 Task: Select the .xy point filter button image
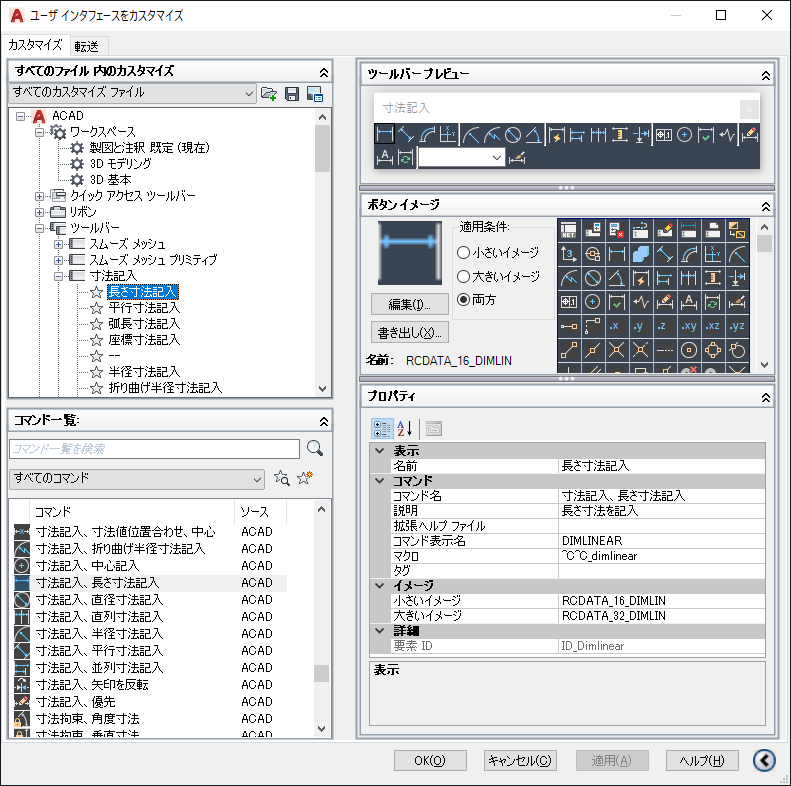(689, 326)
